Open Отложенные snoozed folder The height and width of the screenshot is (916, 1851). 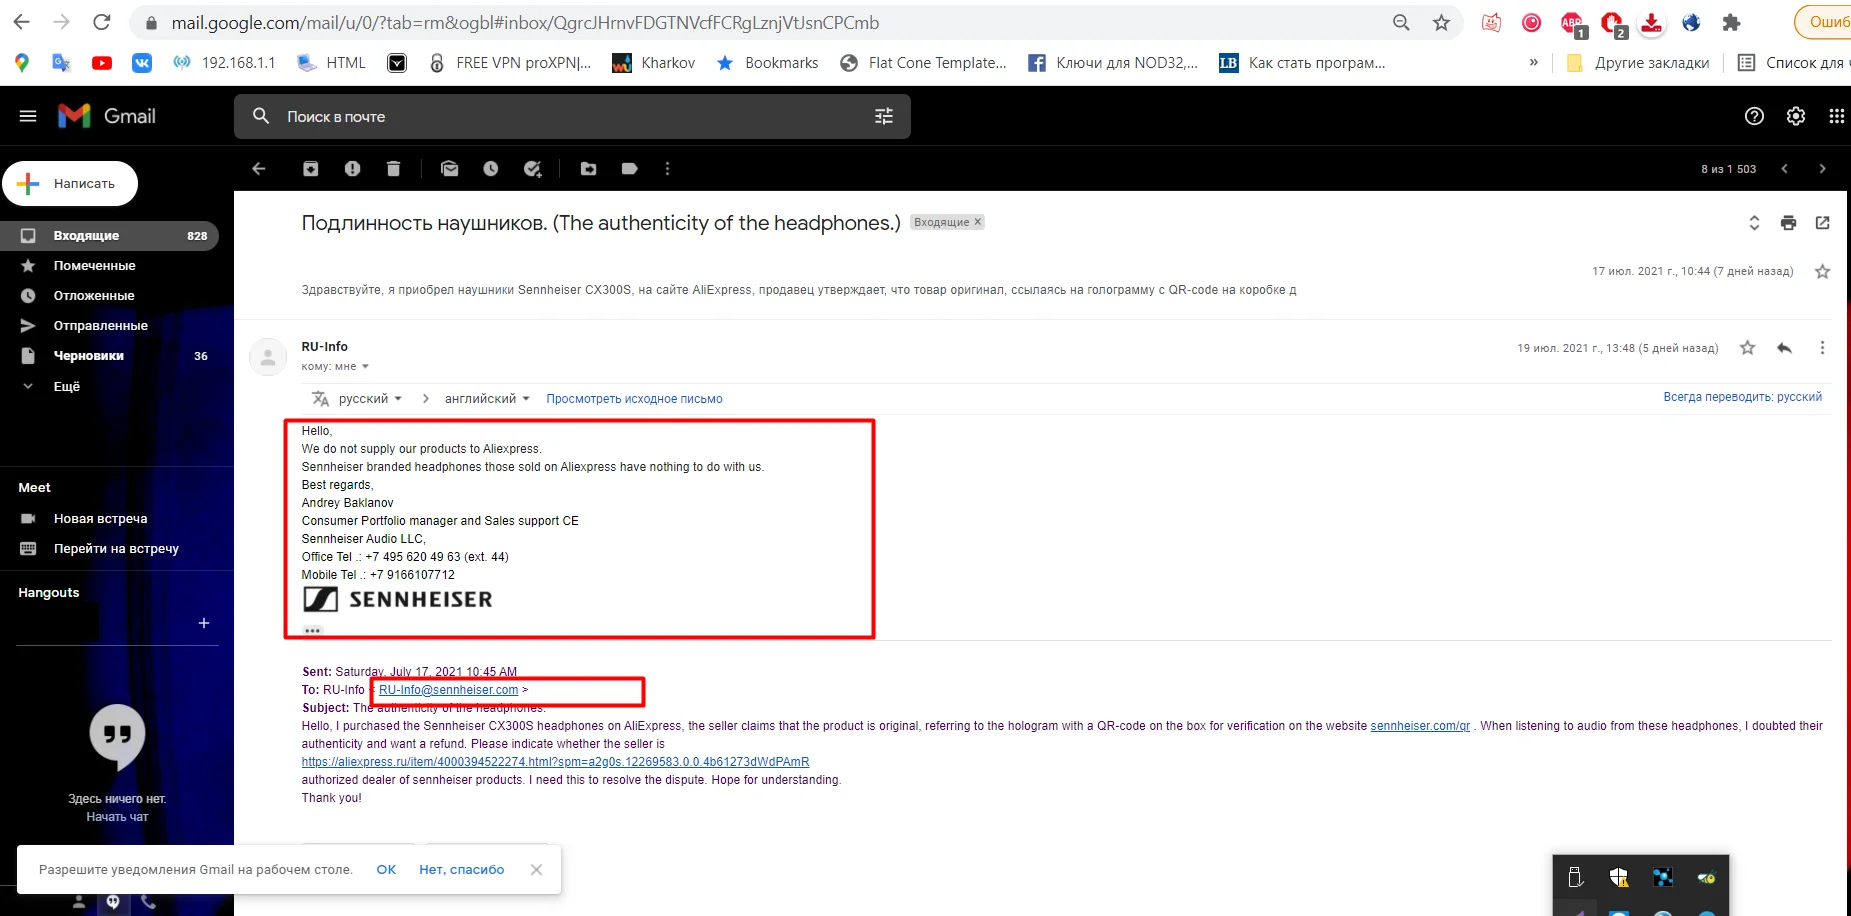(x=109, y=296)
